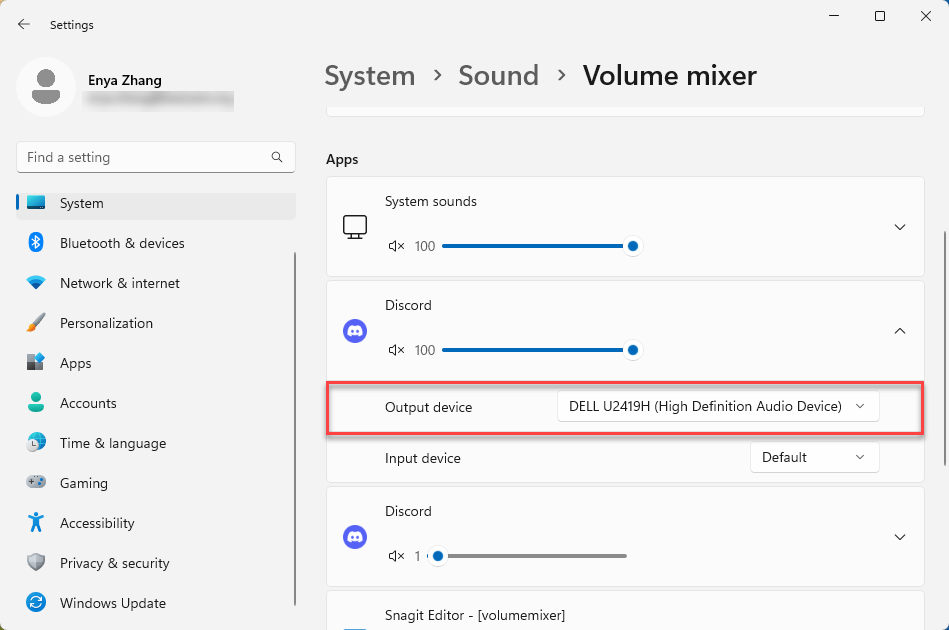Unmute the second Discord entry

click(x=396, y=556)
